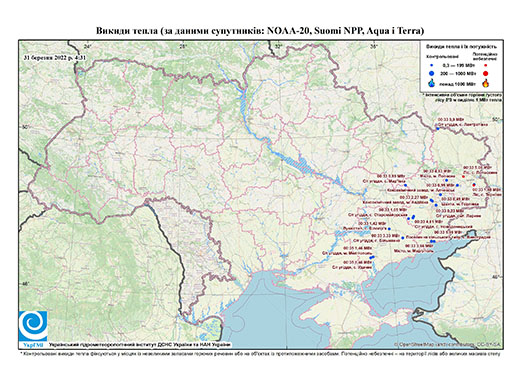
Task: Click the large blue circle legend symbol
Action: 431,73
